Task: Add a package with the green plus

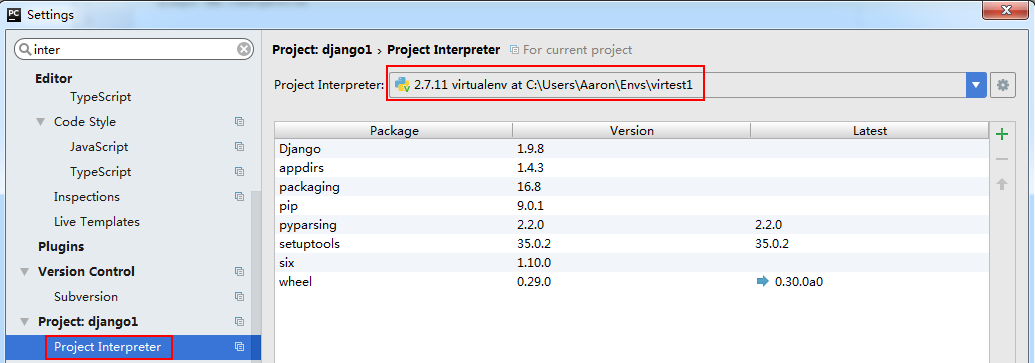Action: point(1002,135)
